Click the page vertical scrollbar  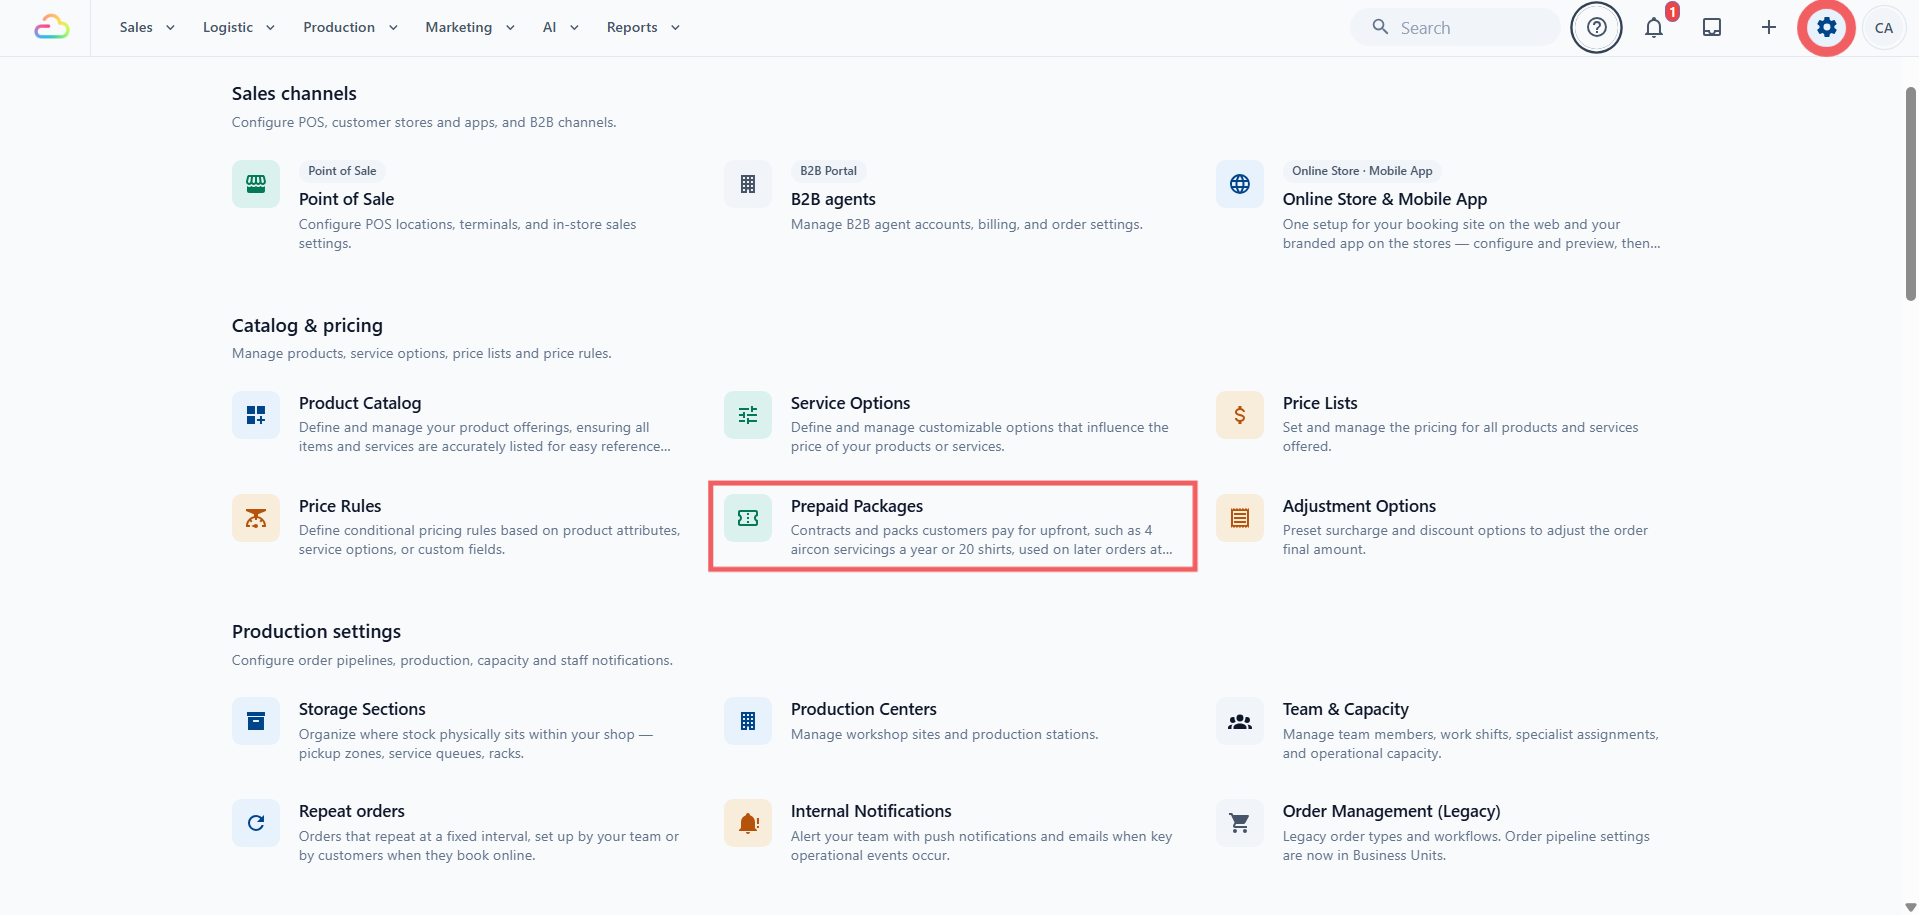click(x=1911, y=193)
